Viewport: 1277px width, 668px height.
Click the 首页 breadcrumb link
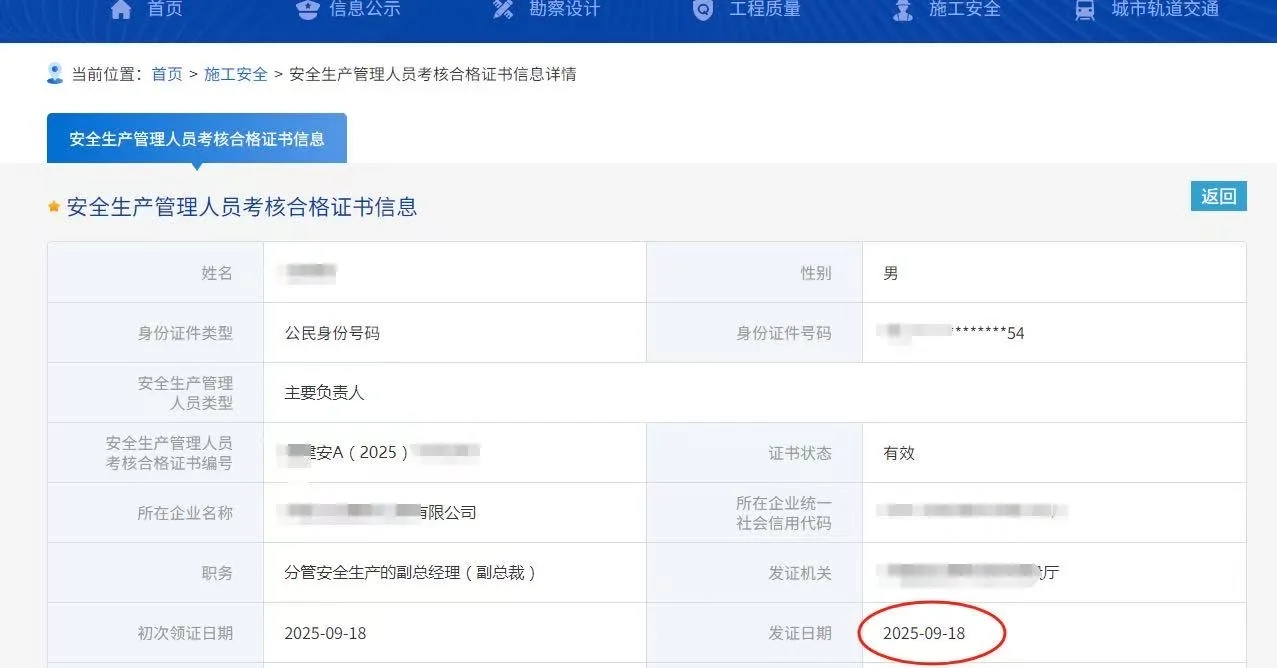[167, 74]
